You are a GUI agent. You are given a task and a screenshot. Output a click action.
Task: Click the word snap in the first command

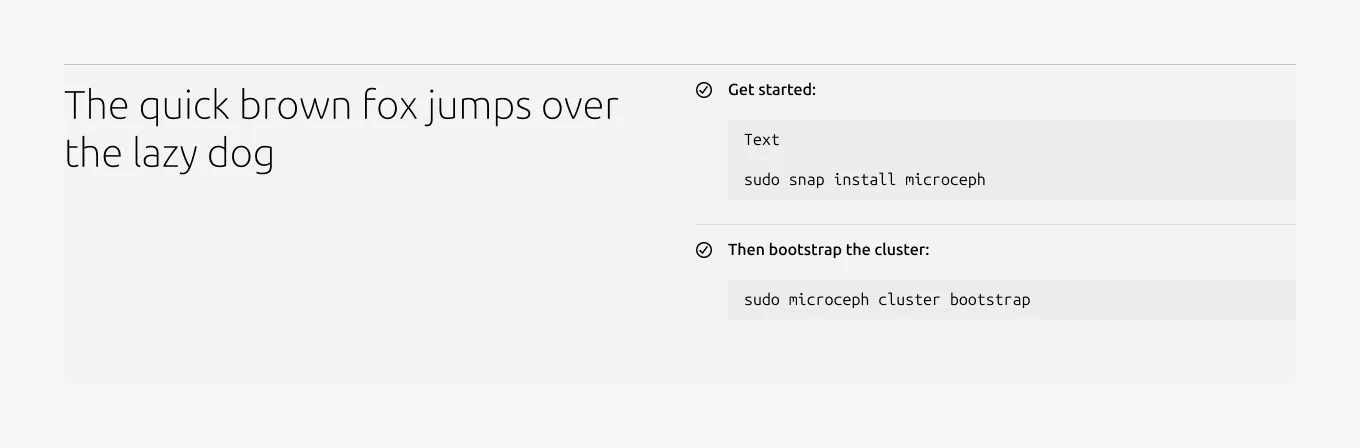[x=807, y=180]
